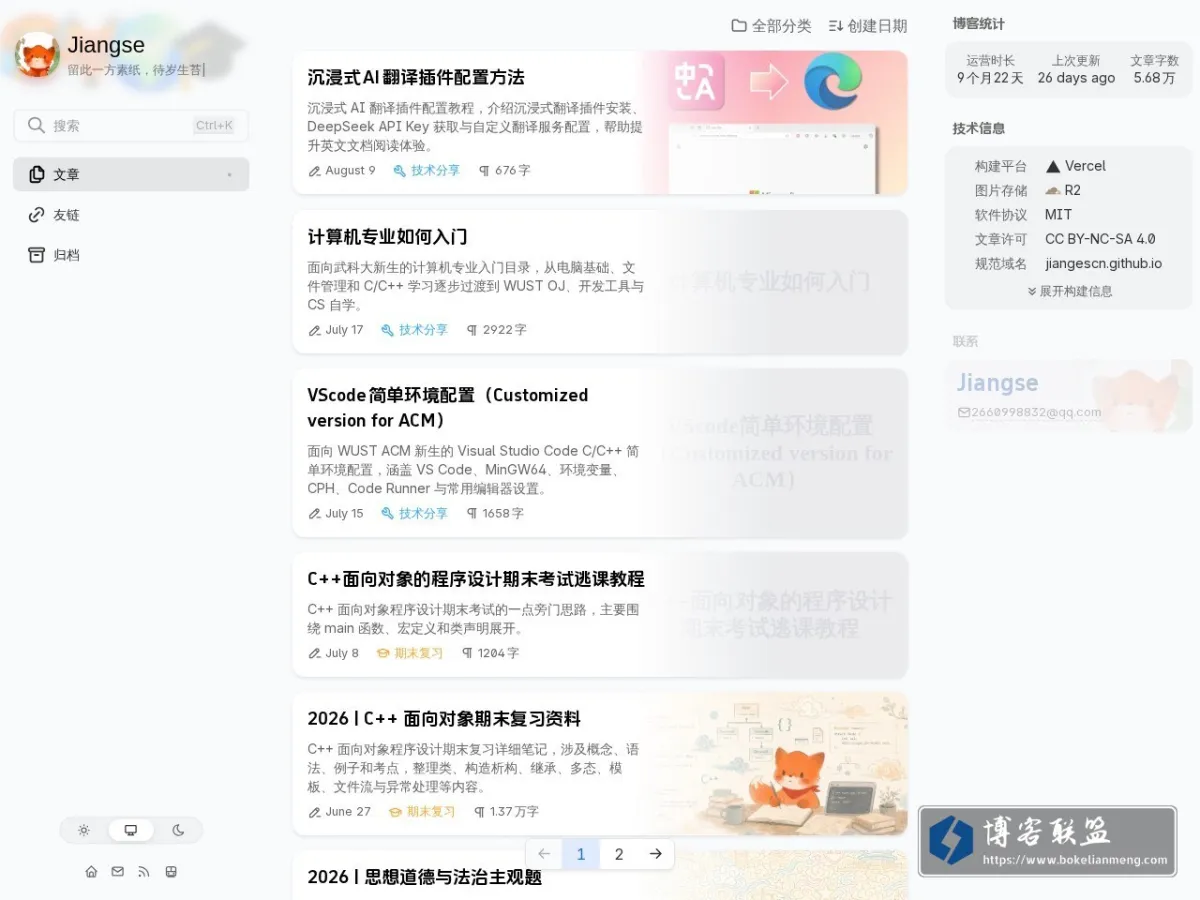Open the 友链 navigation item

click(x=131, y=214)
